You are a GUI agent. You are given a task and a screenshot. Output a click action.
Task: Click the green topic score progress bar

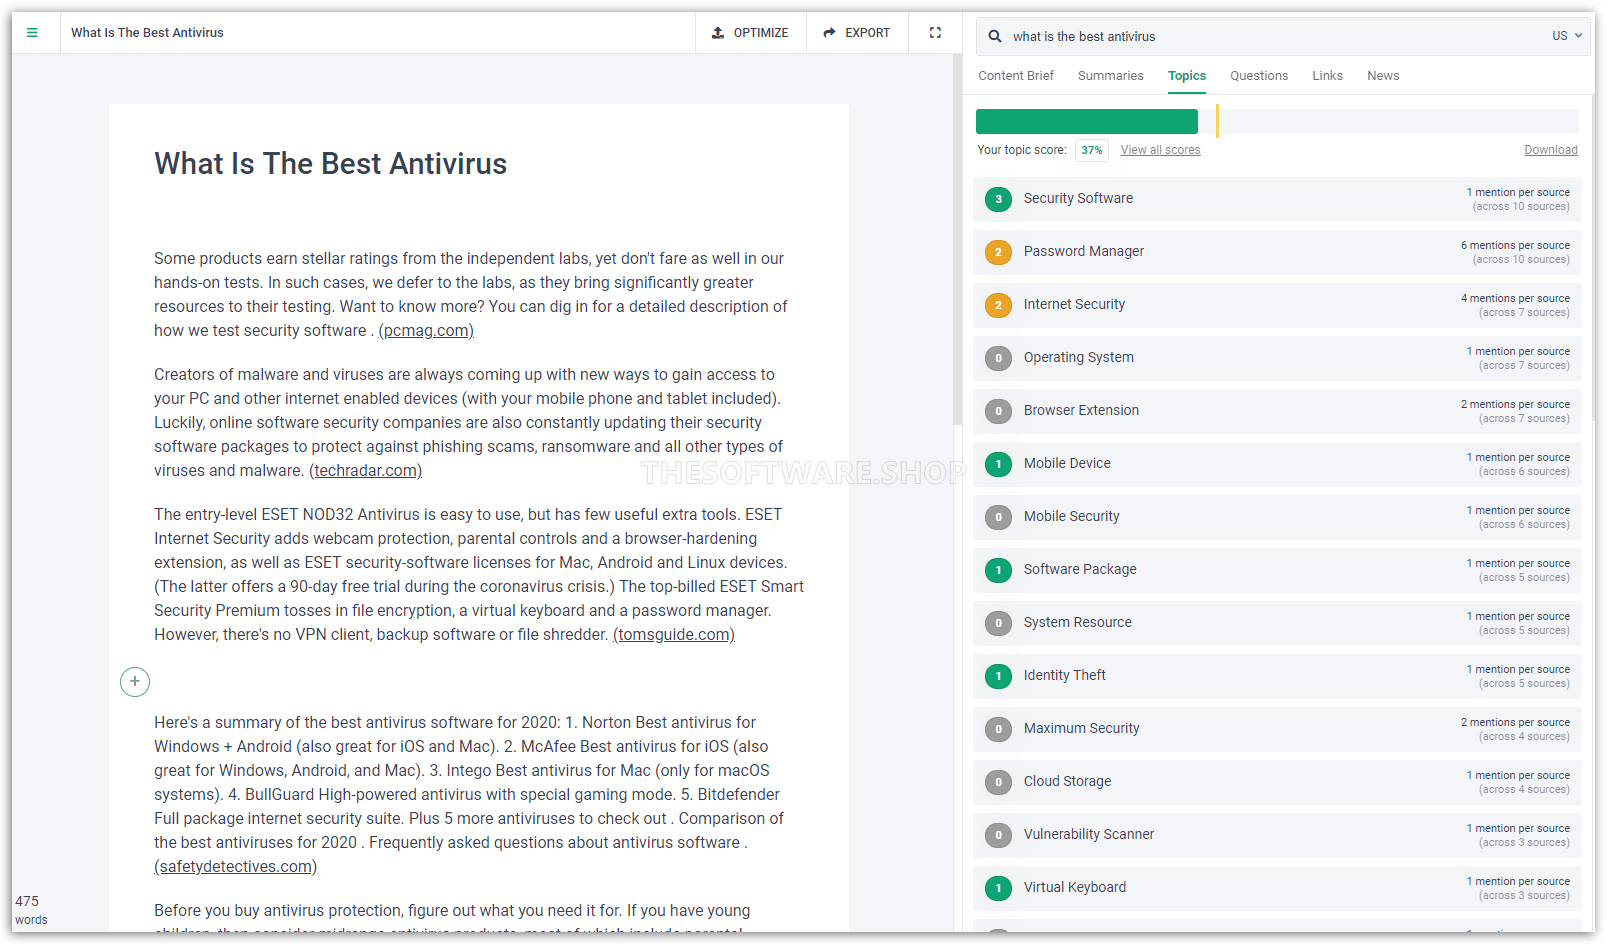(1086, 122)
